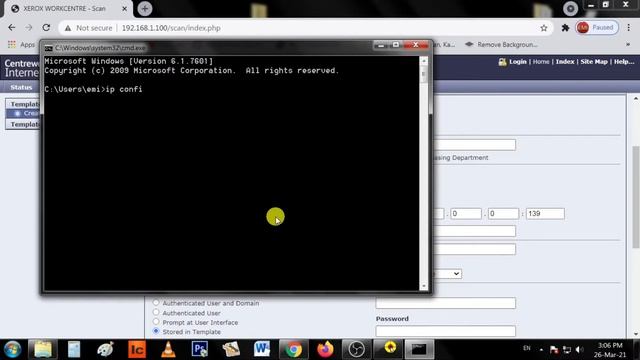Close the XEROX WORKCENTRE - Scan tab
Viewport: 640px width, 360px height.
(124, 9)
